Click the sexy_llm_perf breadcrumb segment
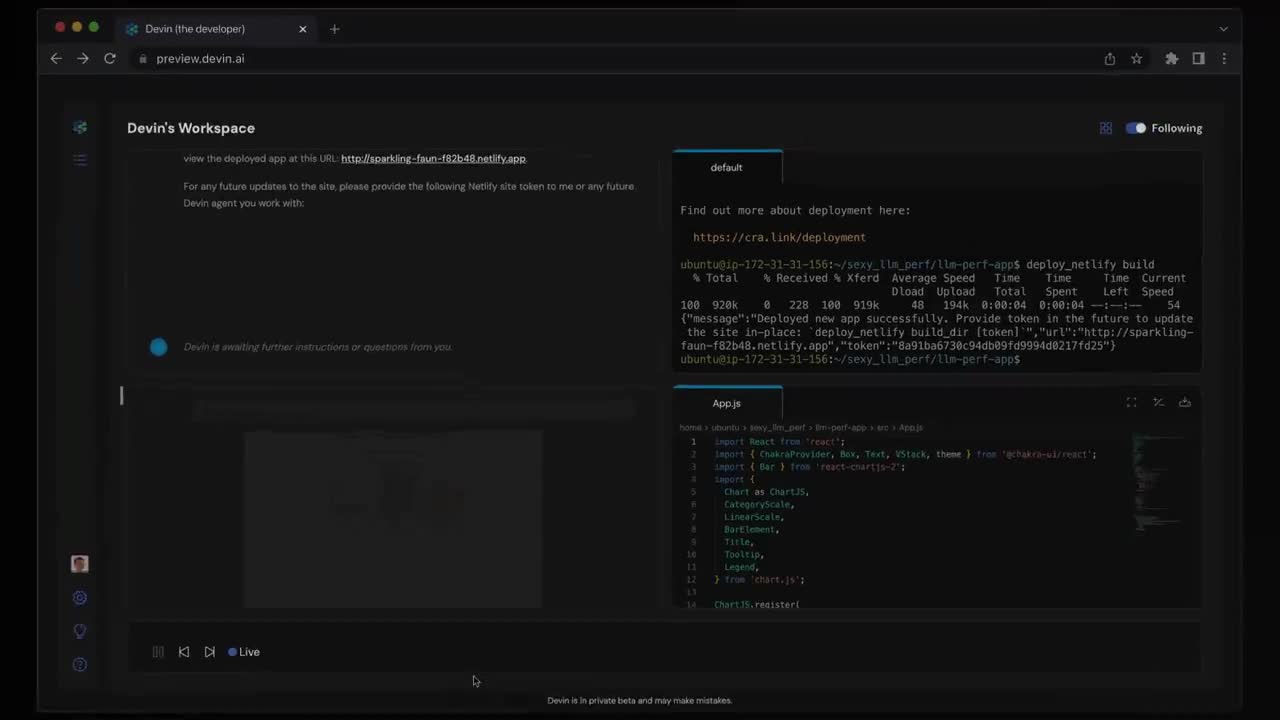The image size is (1280, 720). click(777, 427)
